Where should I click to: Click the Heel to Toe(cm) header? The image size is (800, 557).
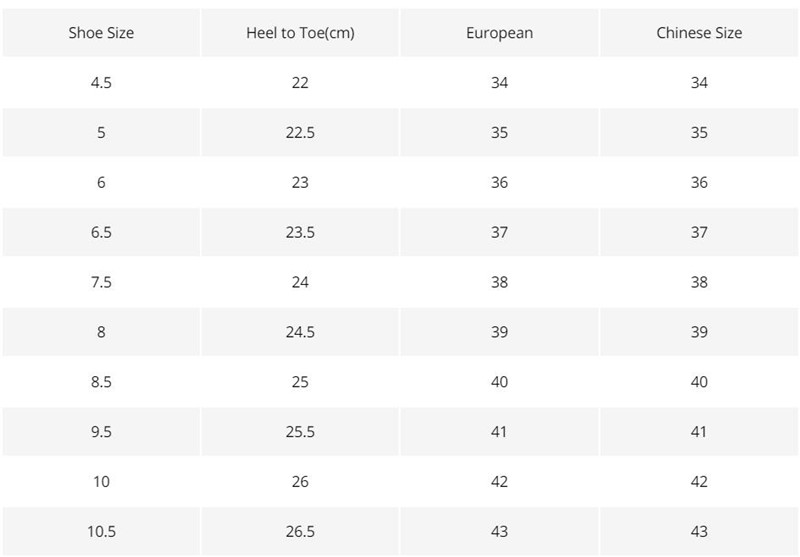click(x=300, y=33)
